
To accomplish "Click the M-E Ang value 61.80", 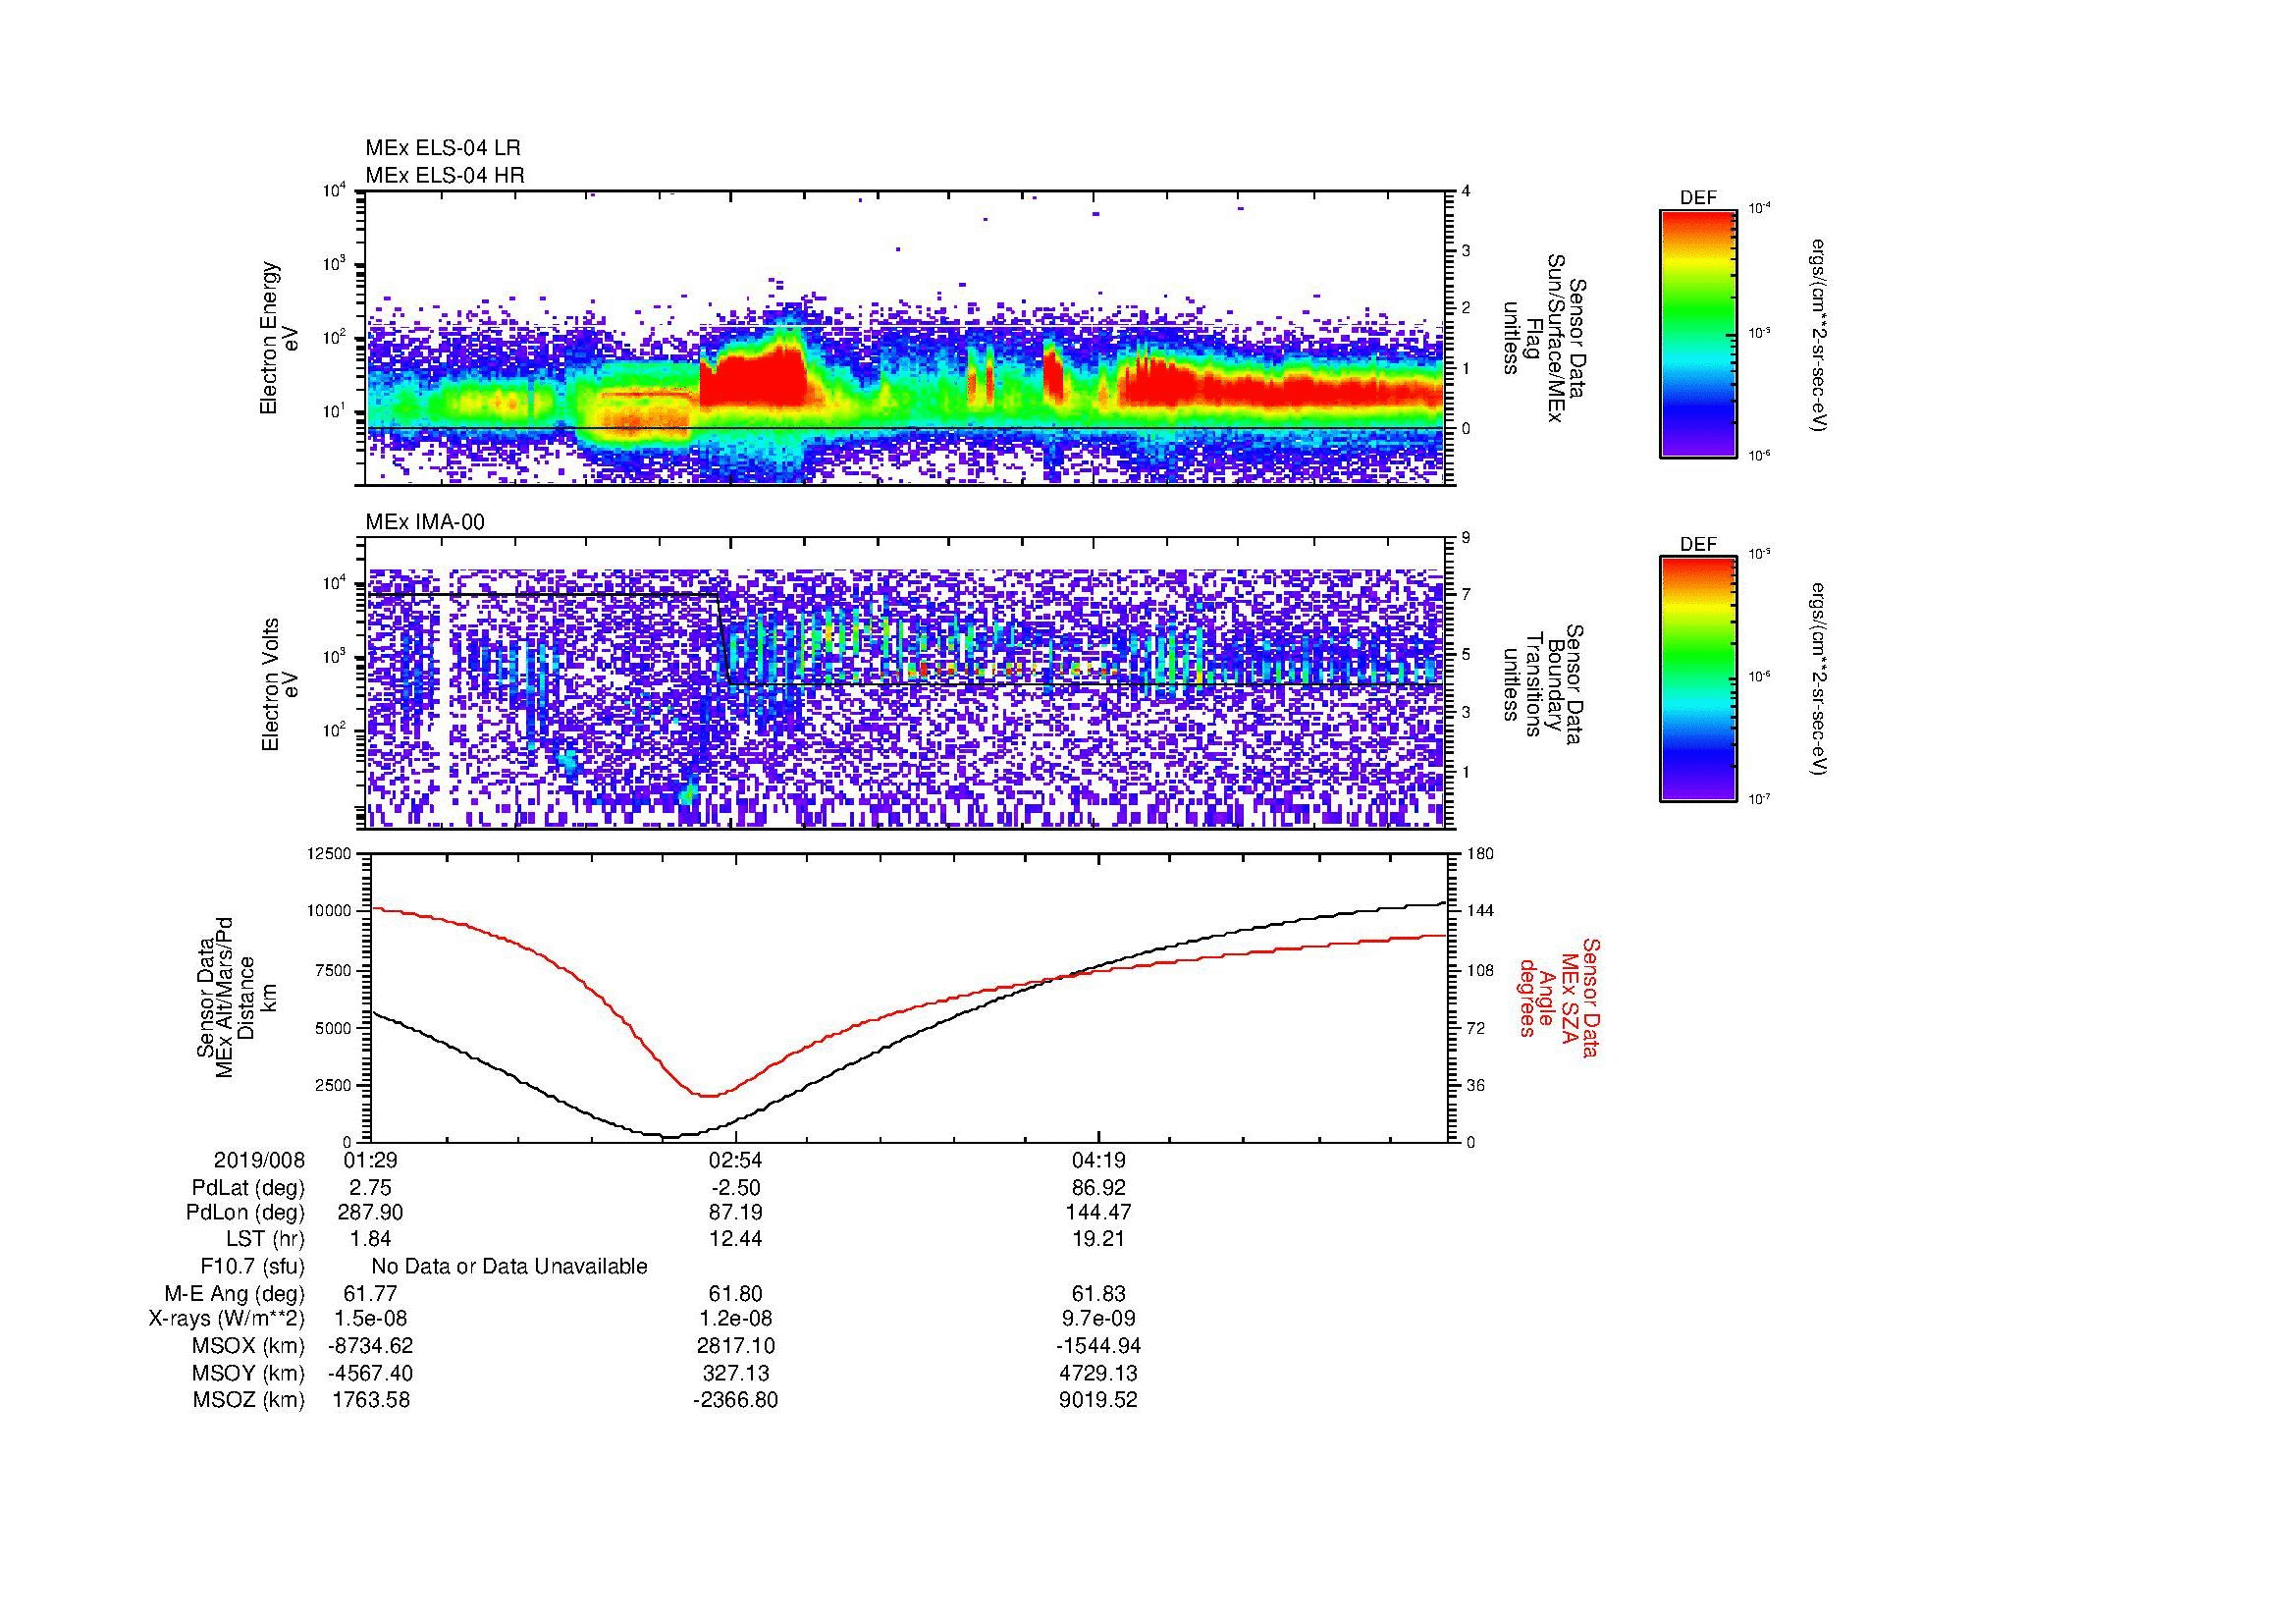I will [736, 1294].
